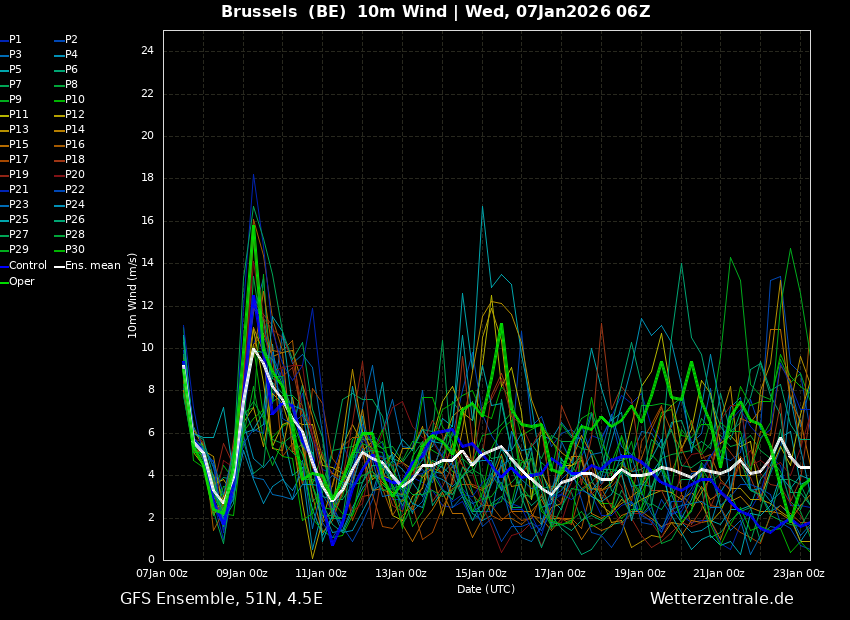Click the y-axis value 6
The height and width of the screenshot is (620, 850).
(151, 432)
